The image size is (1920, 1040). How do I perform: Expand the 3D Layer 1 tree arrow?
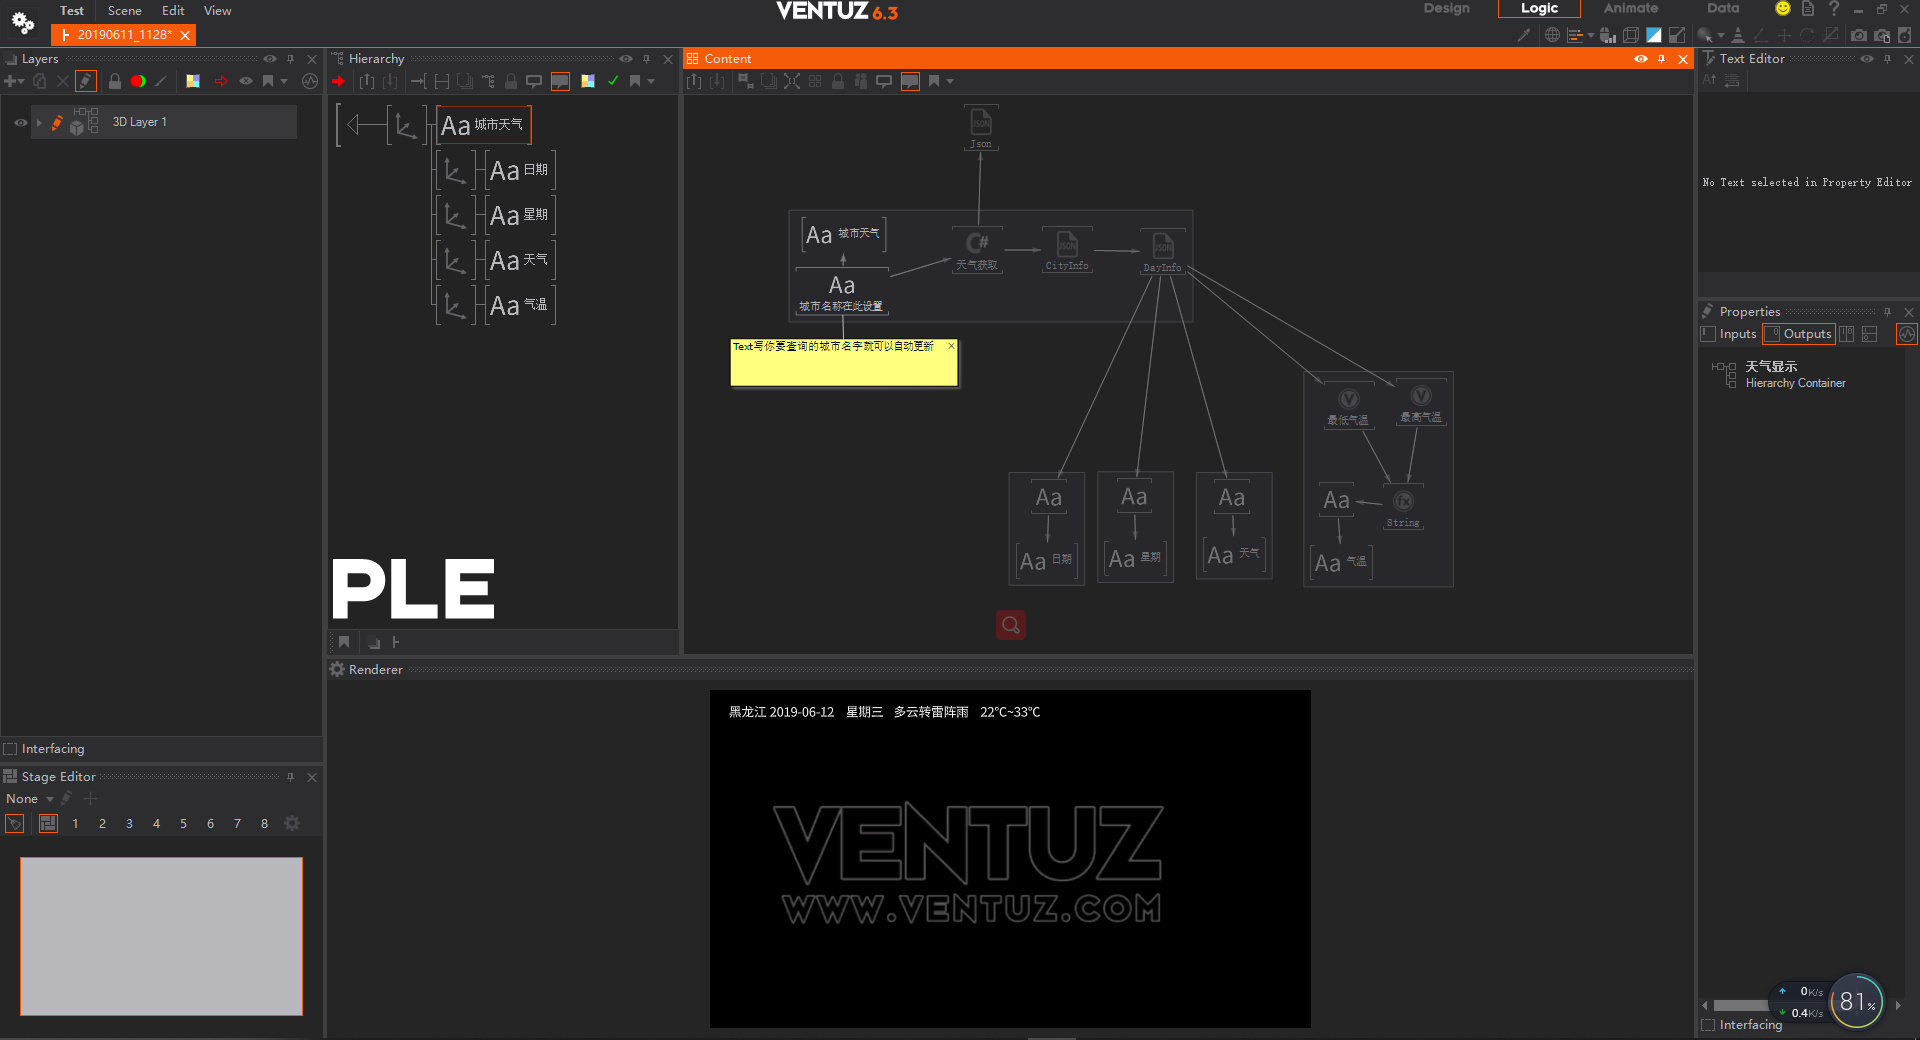[x=39, y=122]
